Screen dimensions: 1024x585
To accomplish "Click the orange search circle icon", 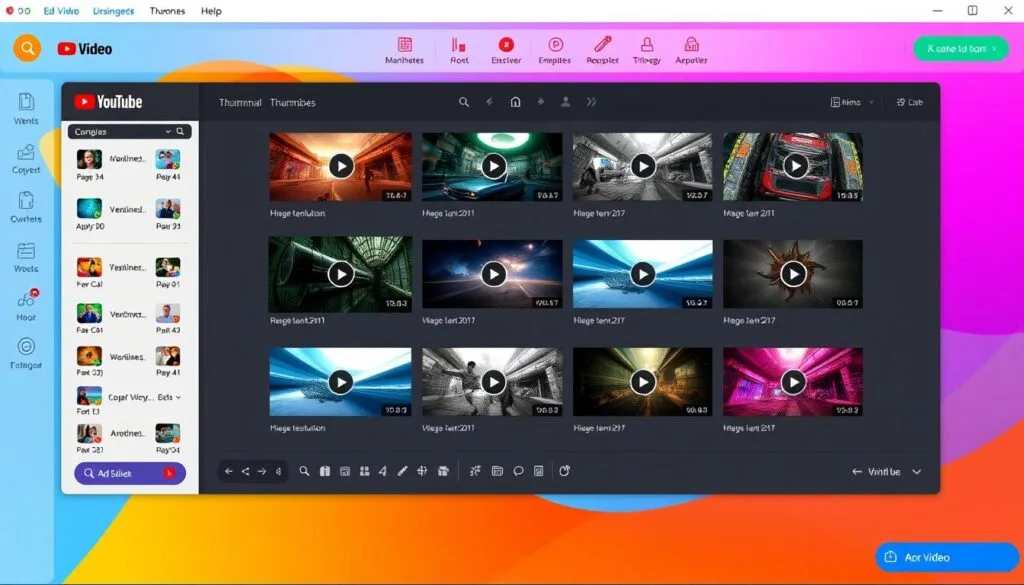I will [27, 48].
